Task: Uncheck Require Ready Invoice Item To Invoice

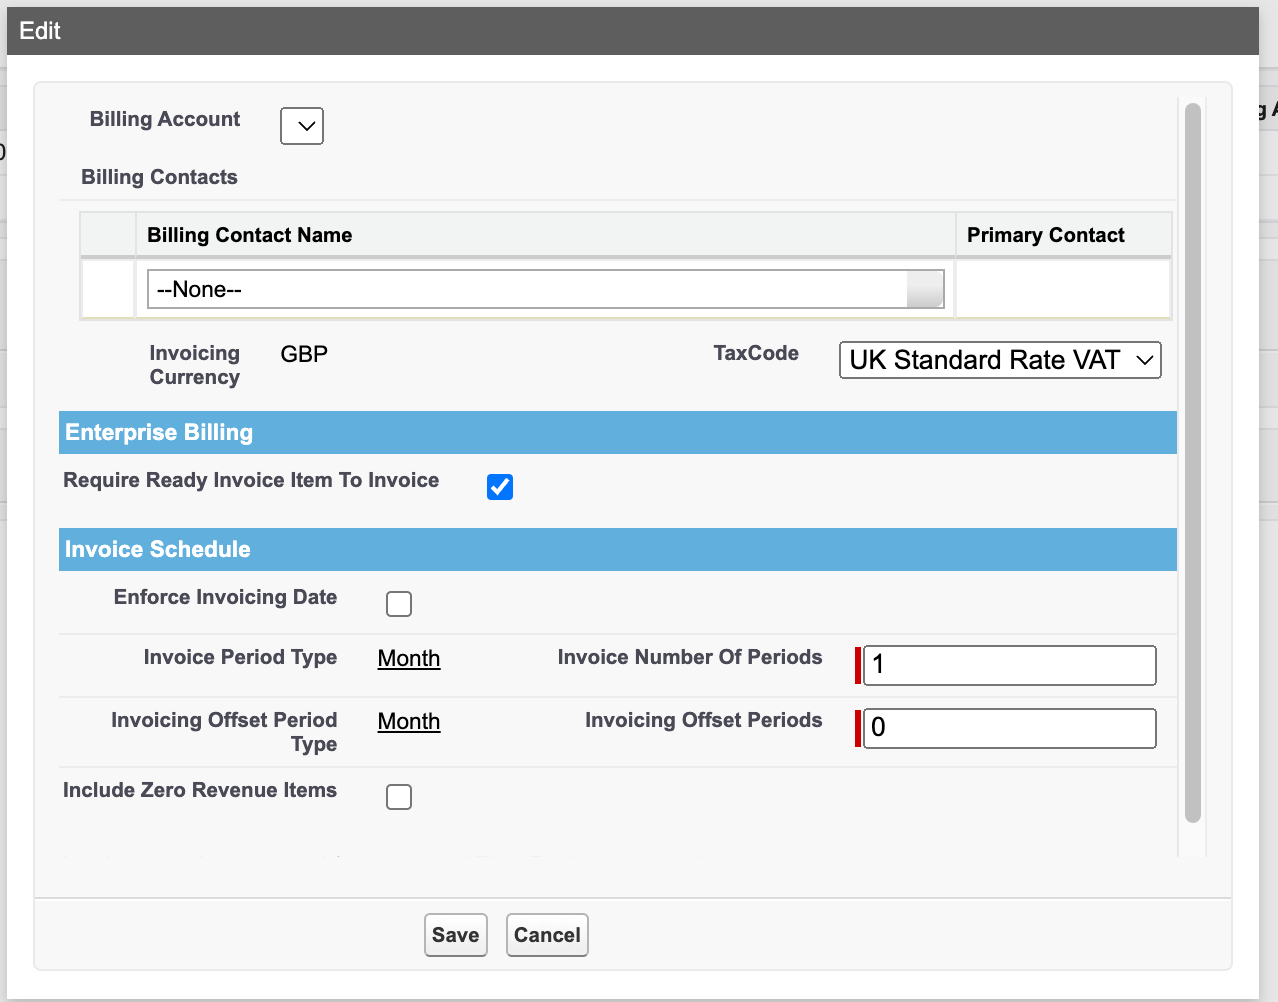Action: coord(500,487)
